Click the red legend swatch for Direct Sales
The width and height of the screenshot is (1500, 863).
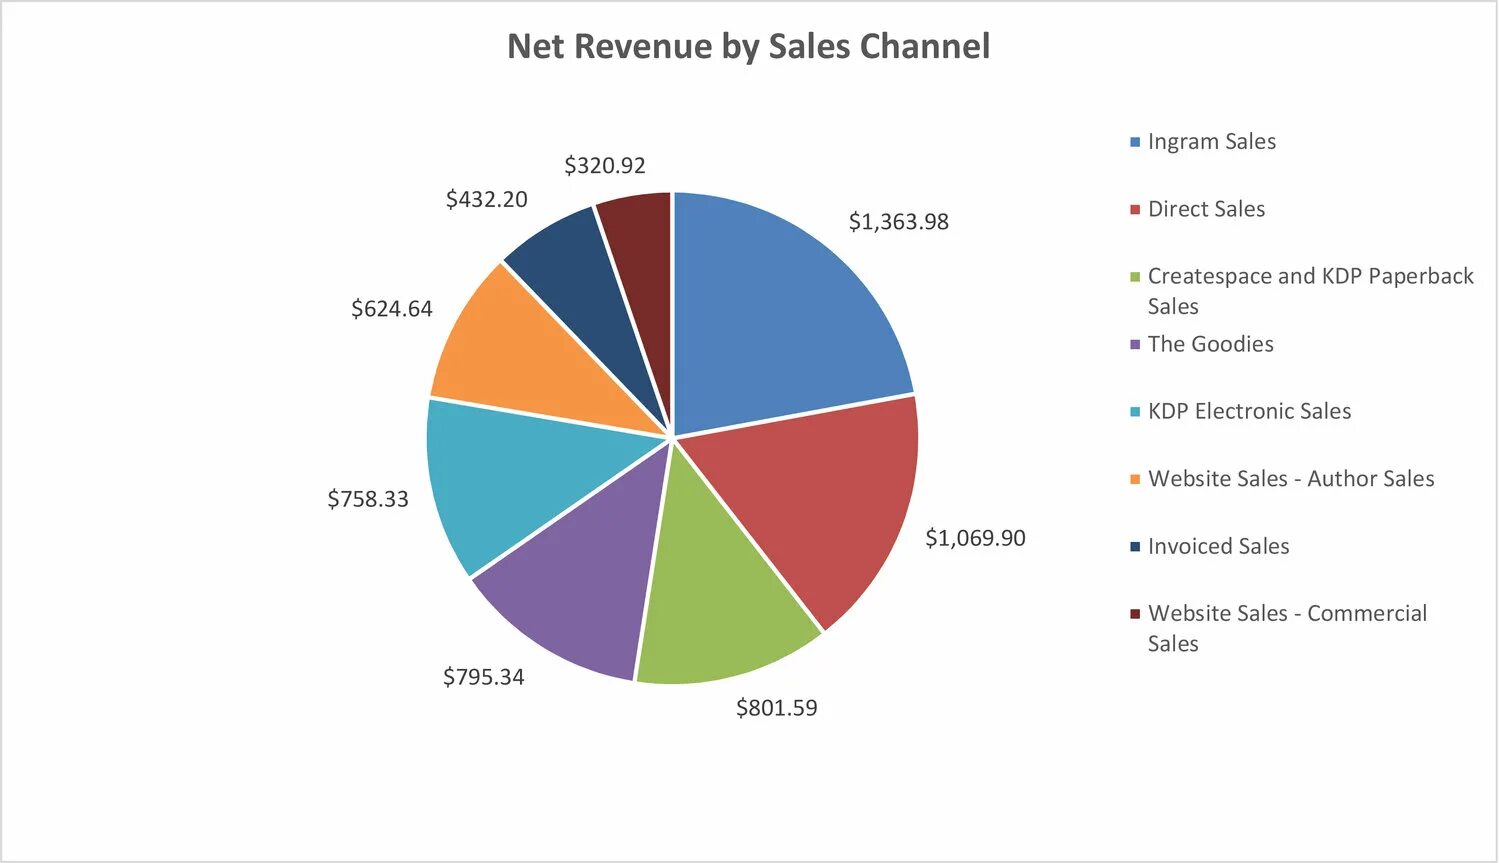[x=1135, y=209]
